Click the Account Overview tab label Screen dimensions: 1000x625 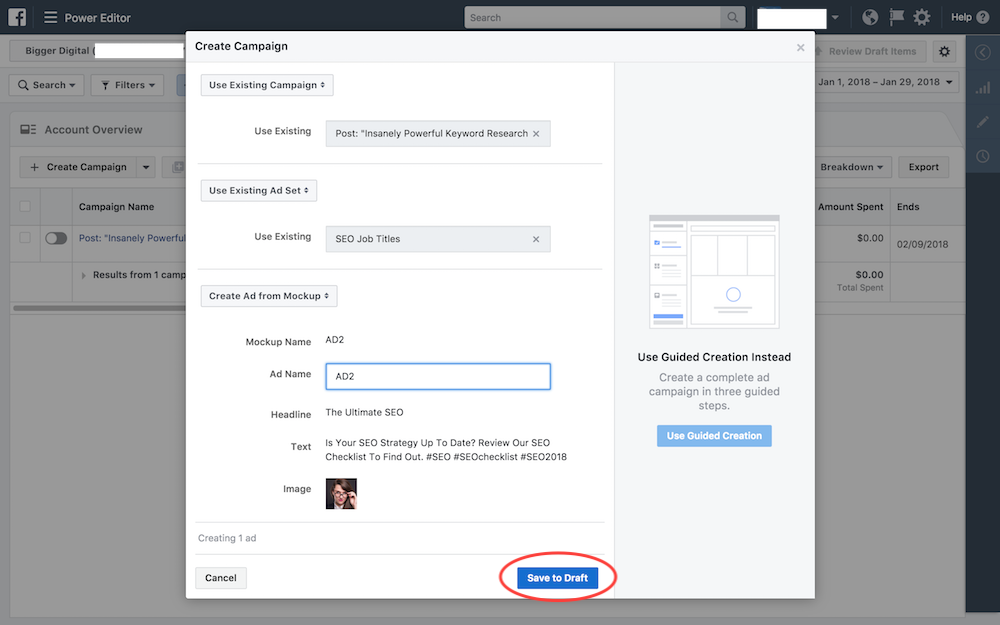tap(93, 129)
